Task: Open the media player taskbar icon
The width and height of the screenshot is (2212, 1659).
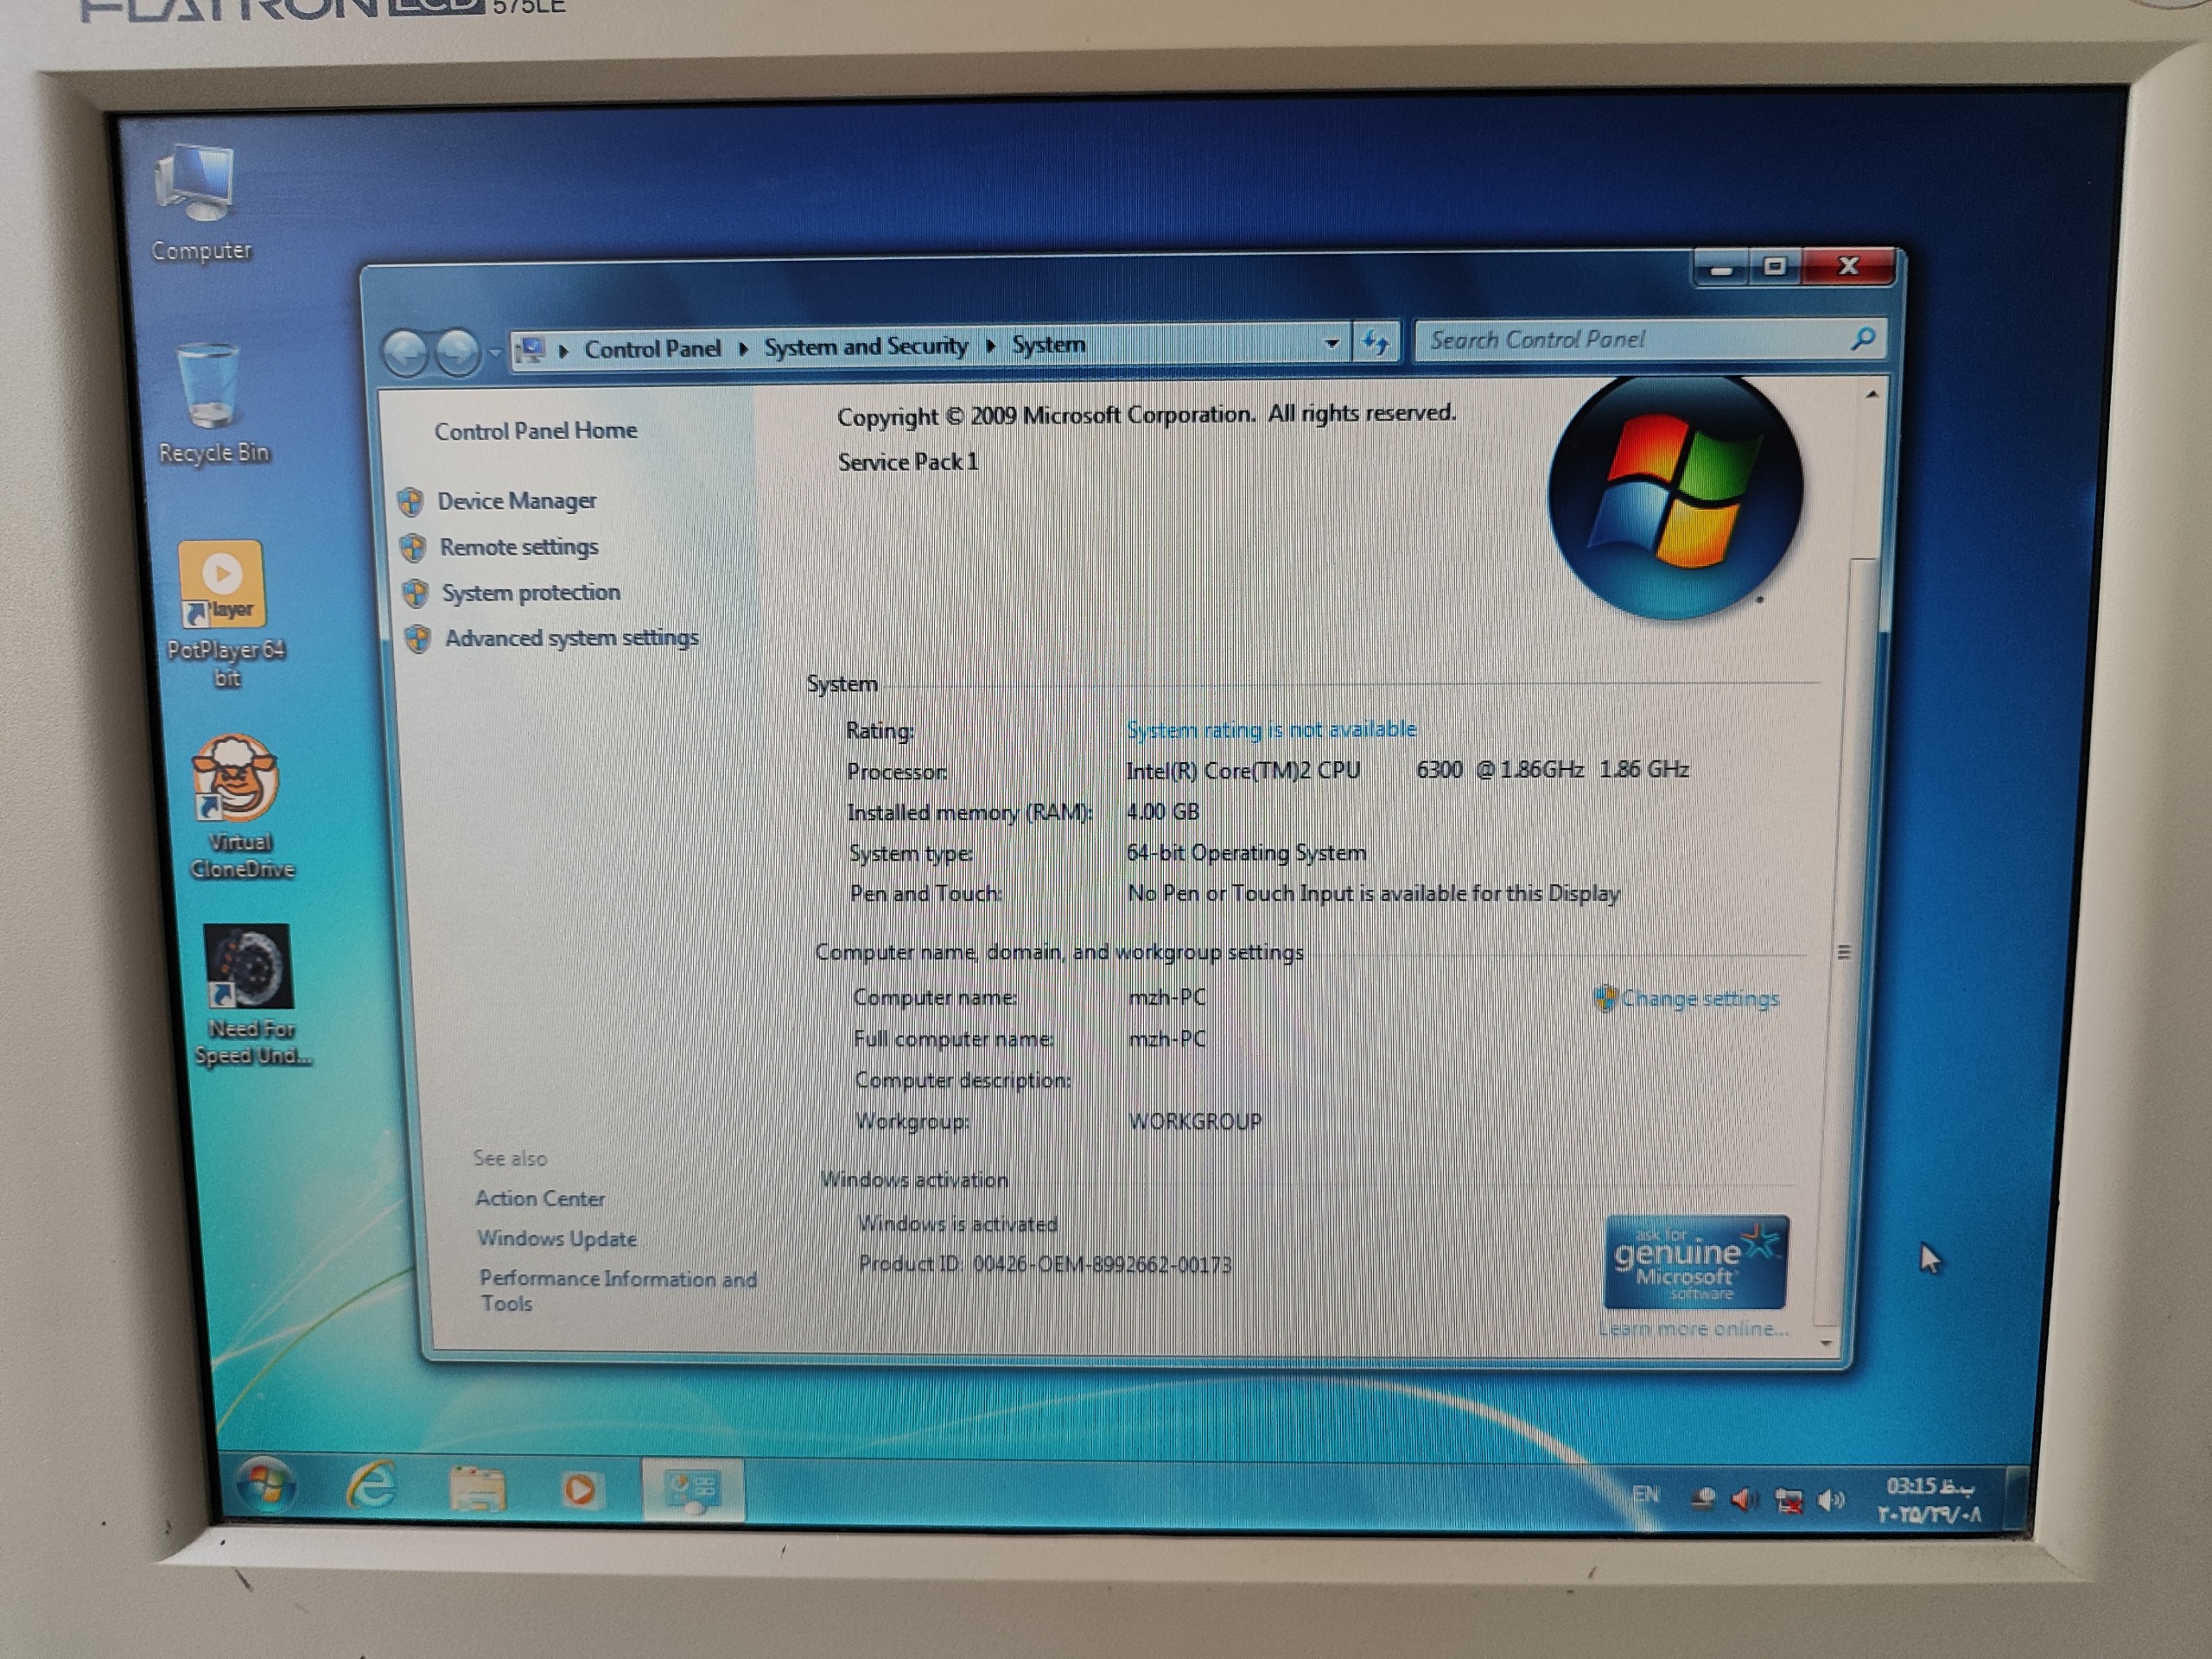Action: click(x=580, y=1490)
